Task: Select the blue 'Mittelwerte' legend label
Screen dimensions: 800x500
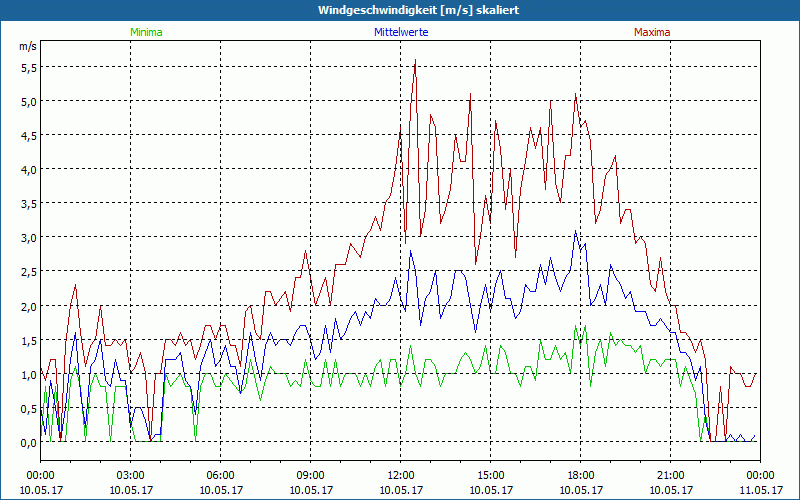Action: coord(401,32)
